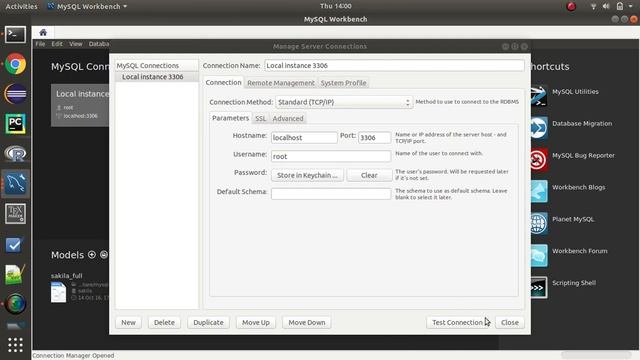Select the SSL sub-tab

(x=260, y=118)
